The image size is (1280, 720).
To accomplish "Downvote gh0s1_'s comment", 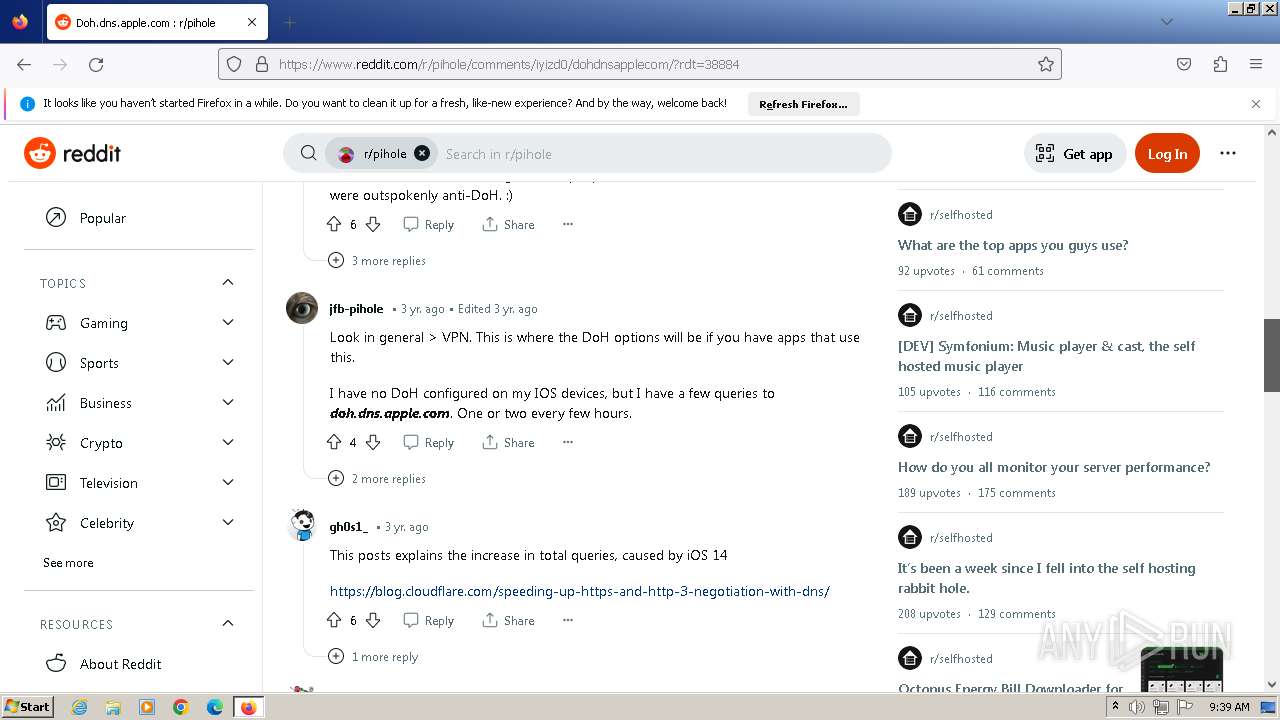I will pos(373,621).
